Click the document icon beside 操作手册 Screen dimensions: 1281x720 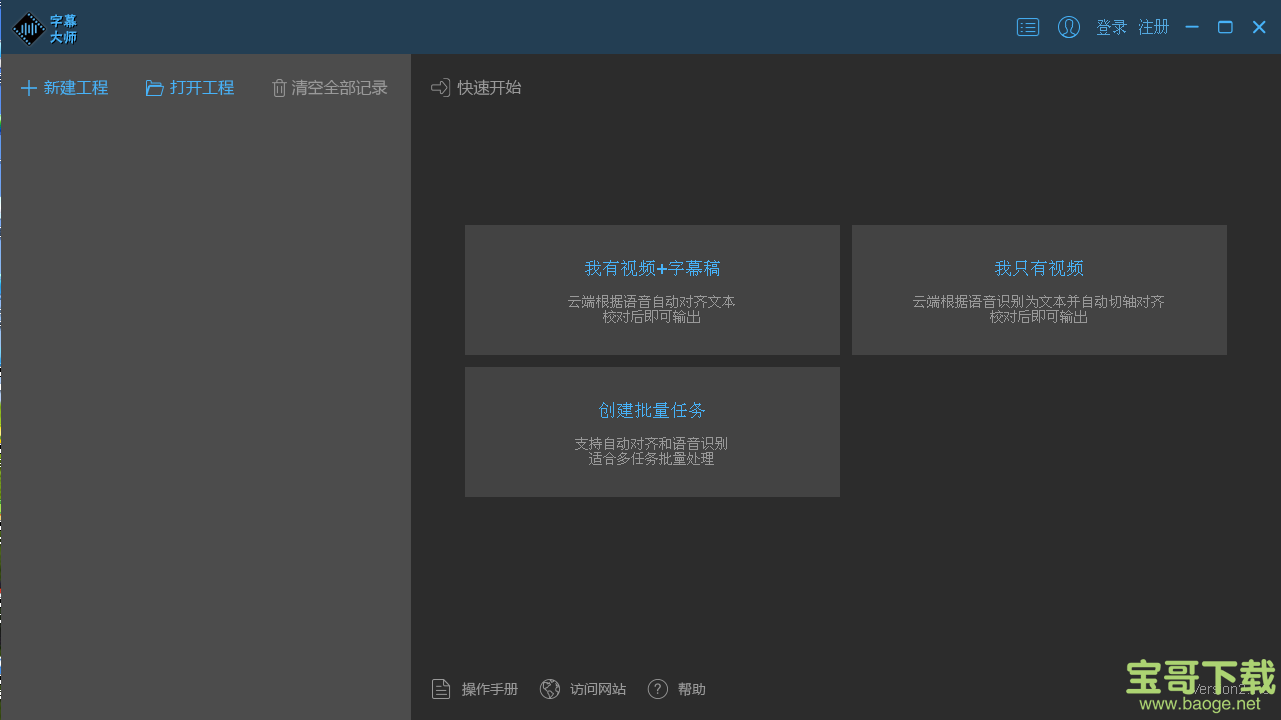[441, 689]
